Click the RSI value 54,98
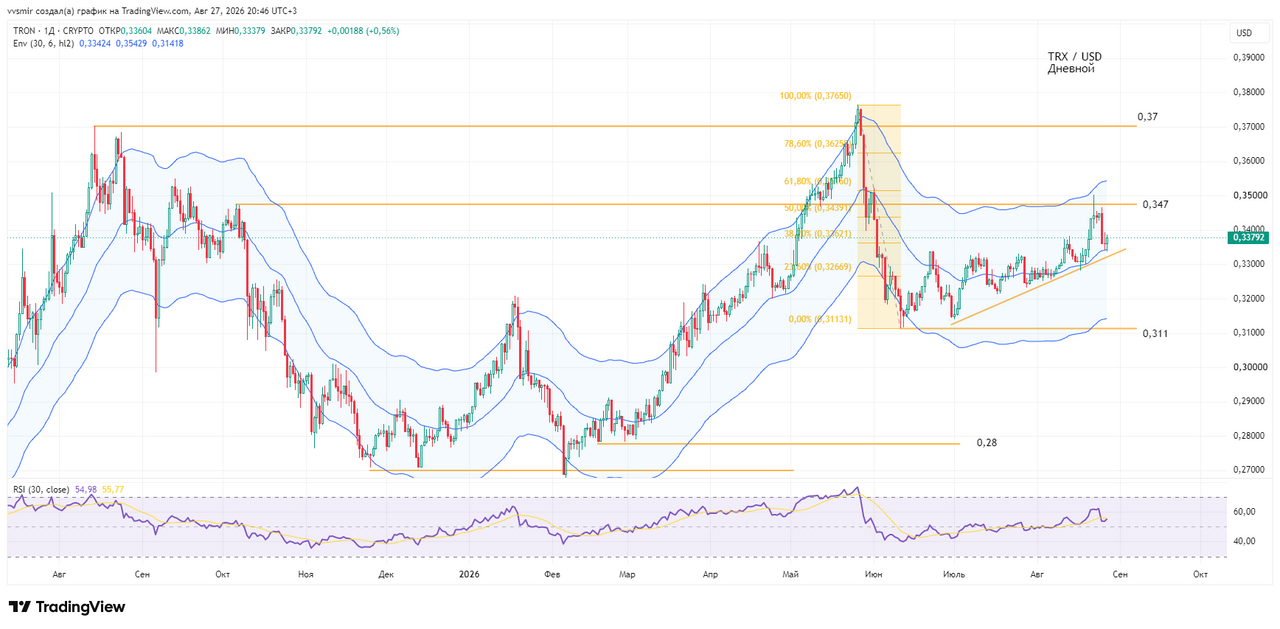 pyautogui.click(x=85, y=489)
